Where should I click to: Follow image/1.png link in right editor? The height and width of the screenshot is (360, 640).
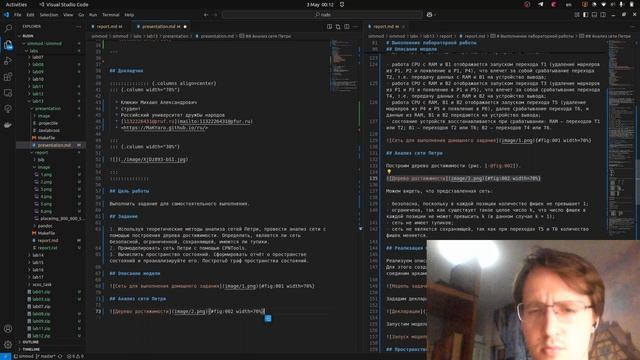coord(516,140)
